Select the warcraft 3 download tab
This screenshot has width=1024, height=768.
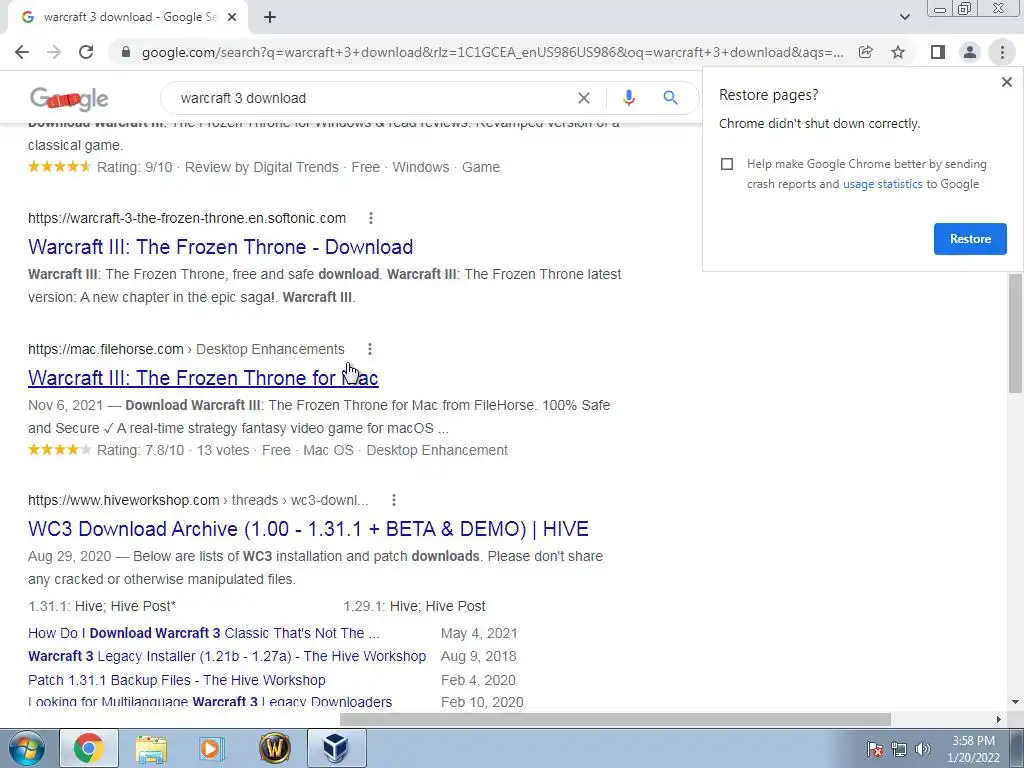129,18
